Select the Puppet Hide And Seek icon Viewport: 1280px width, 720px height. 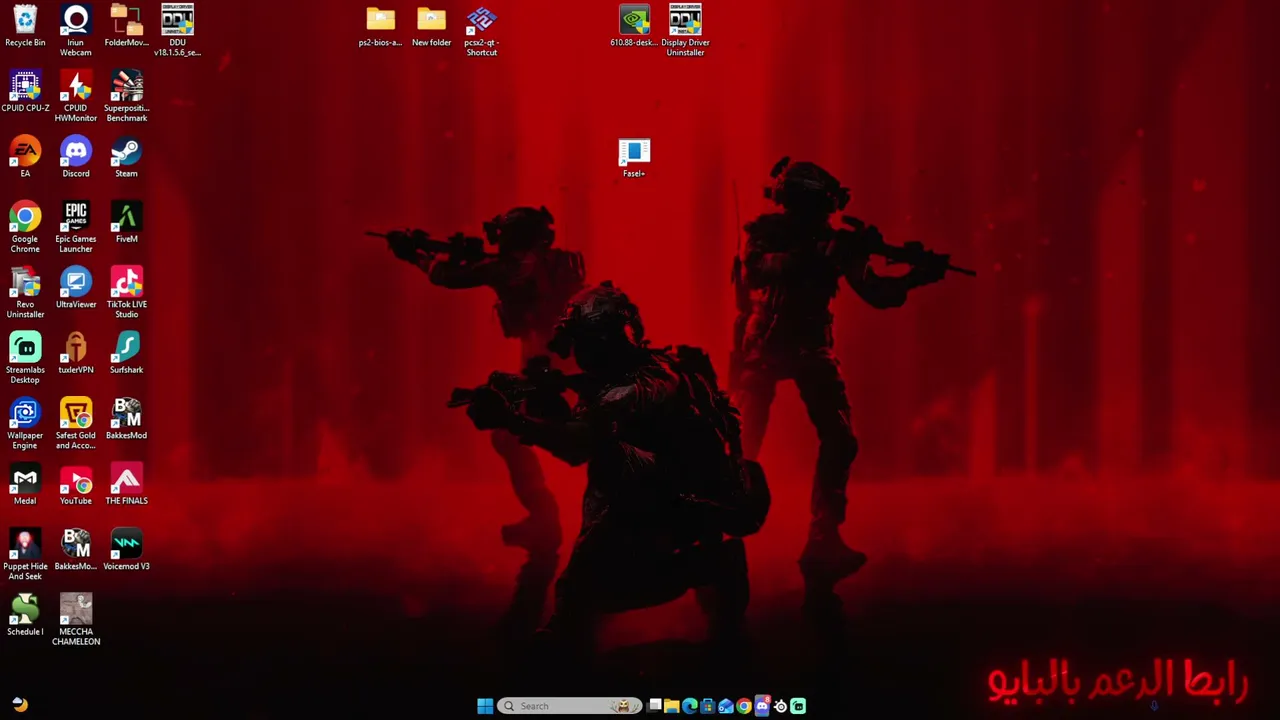click(25, 555)
